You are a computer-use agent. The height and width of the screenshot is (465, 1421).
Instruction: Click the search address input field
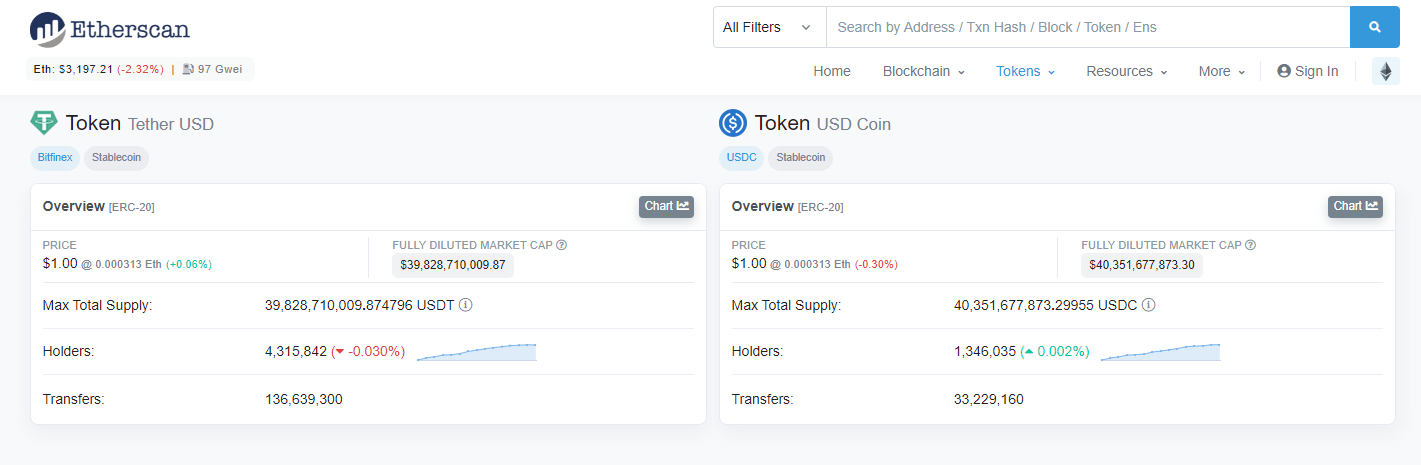click(1088, 27)
